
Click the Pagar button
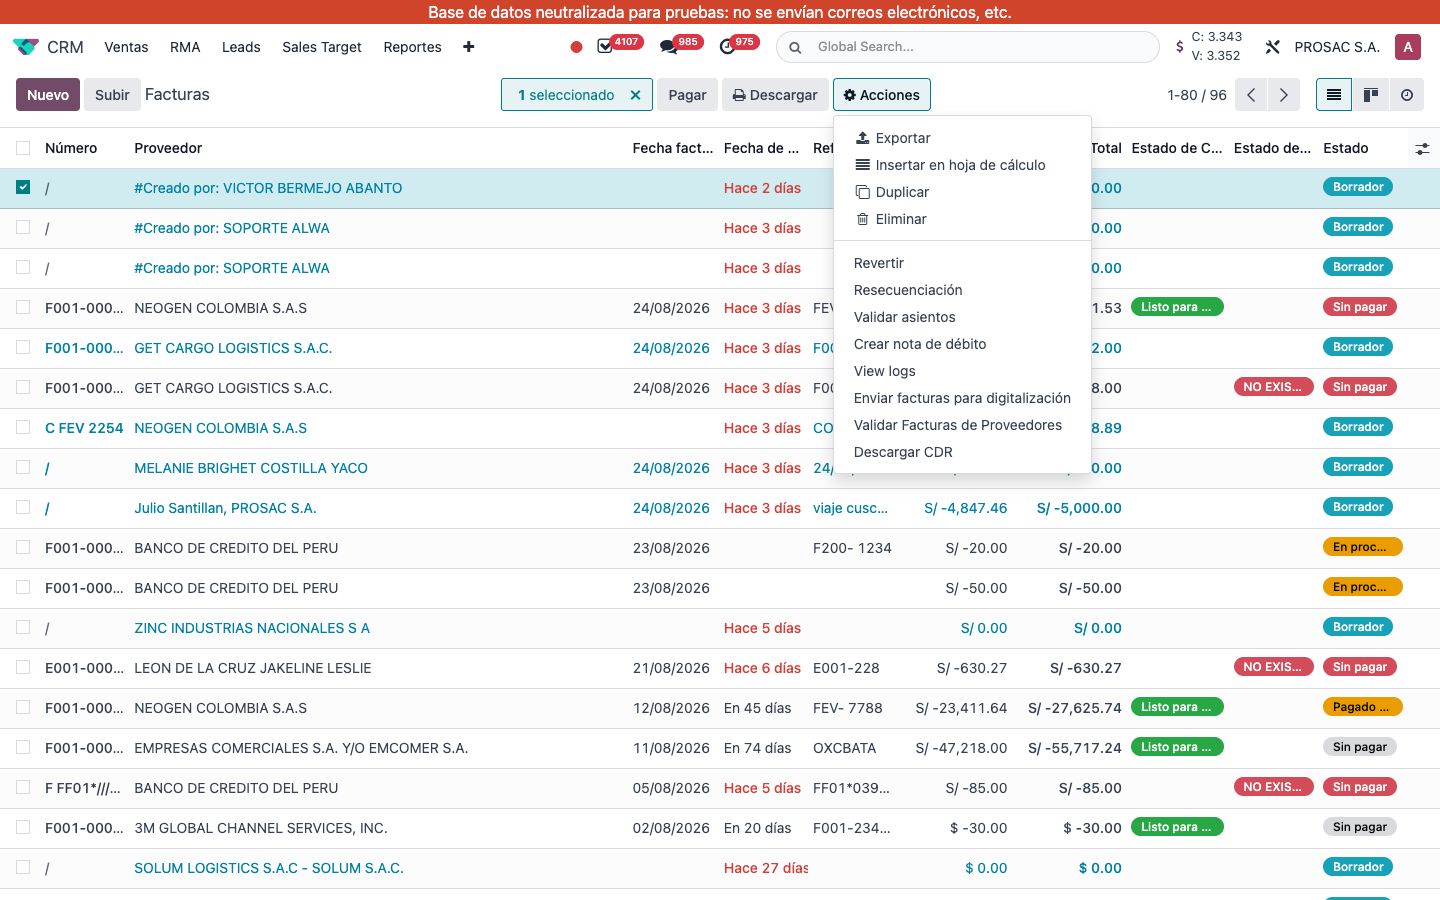point(687,95)
